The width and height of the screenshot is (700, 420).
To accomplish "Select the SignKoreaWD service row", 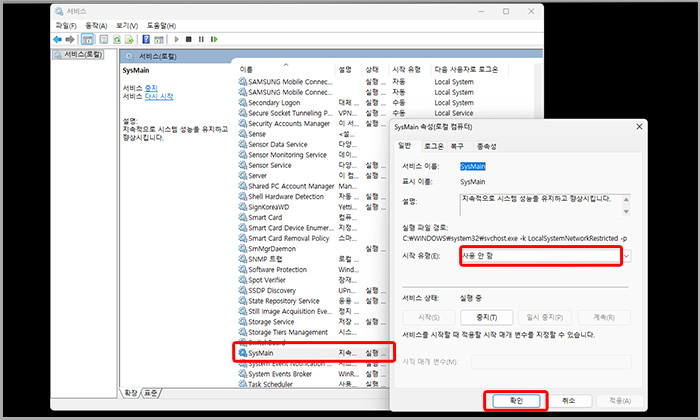I will (x=314, y=207).
